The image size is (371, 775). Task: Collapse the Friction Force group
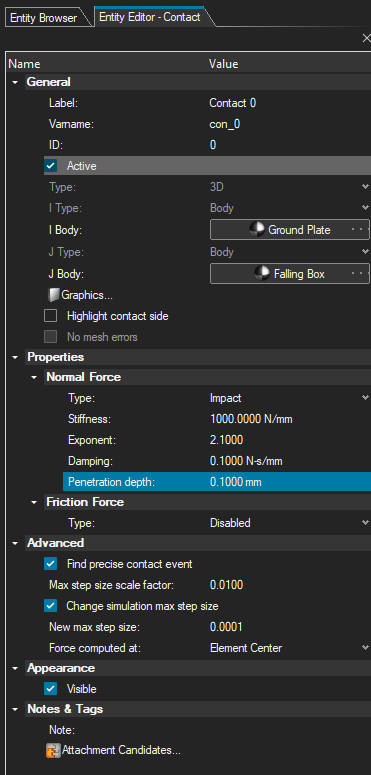[x=34, y=502]
